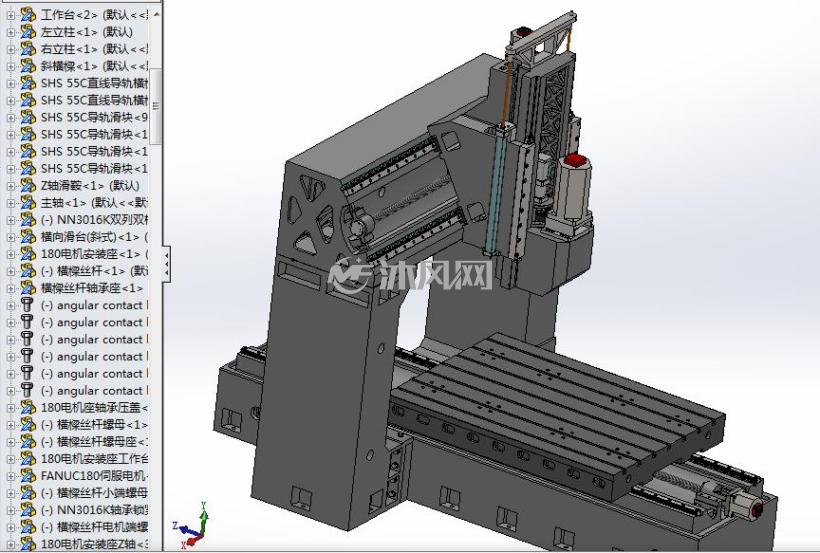Collapse the feature tree panel via its handle
Screen dimensions: 820x553
click(166, 264)
